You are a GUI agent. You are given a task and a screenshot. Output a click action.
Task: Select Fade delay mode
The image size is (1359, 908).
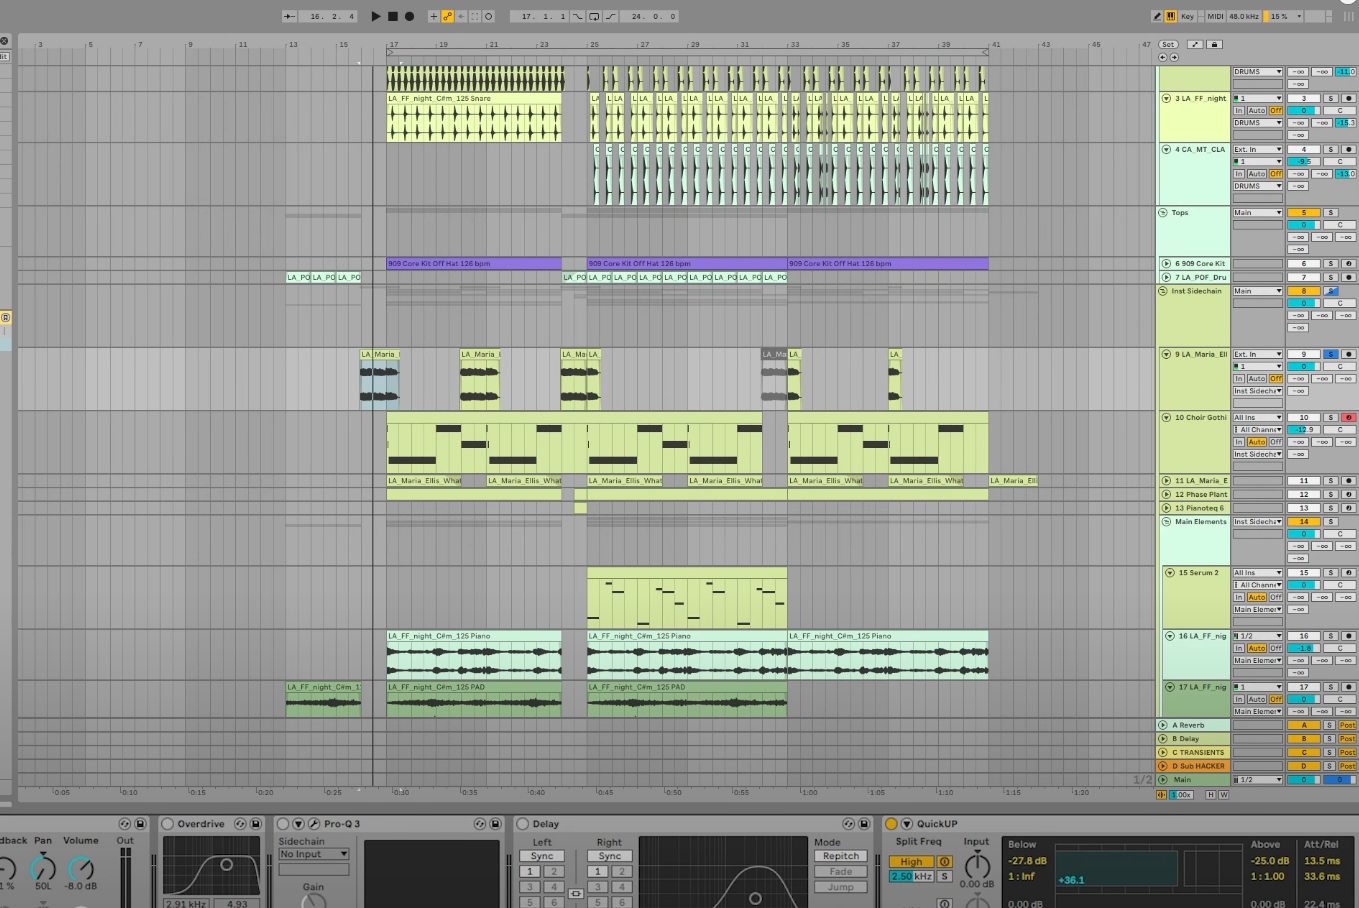[841, 872]
